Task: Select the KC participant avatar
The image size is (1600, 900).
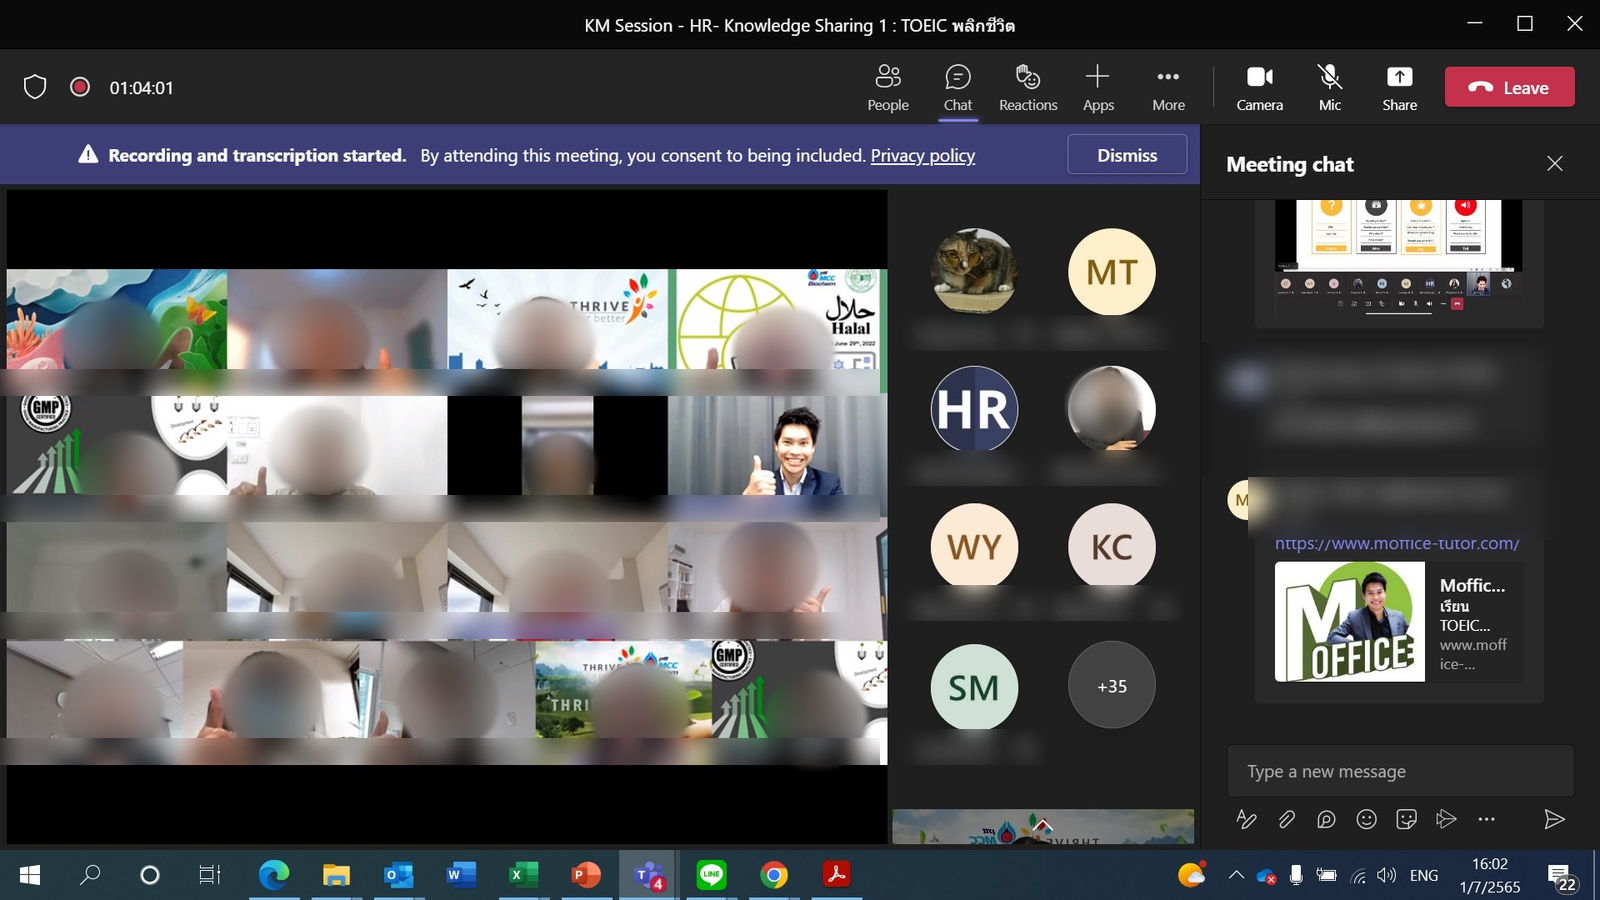Action: point(1112,547)
